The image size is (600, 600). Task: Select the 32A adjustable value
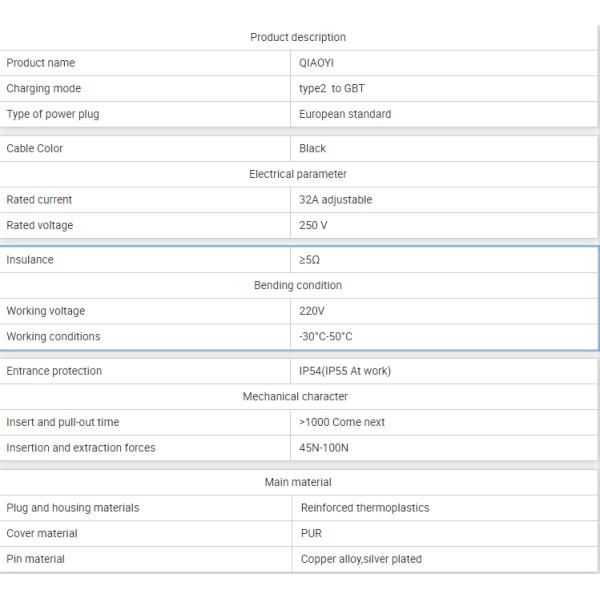(335, 200)
